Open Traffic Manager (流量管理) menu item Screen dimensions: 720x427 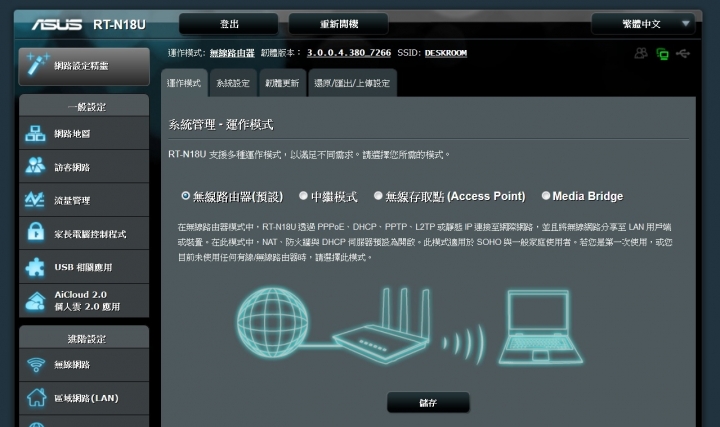coord(84,200)
